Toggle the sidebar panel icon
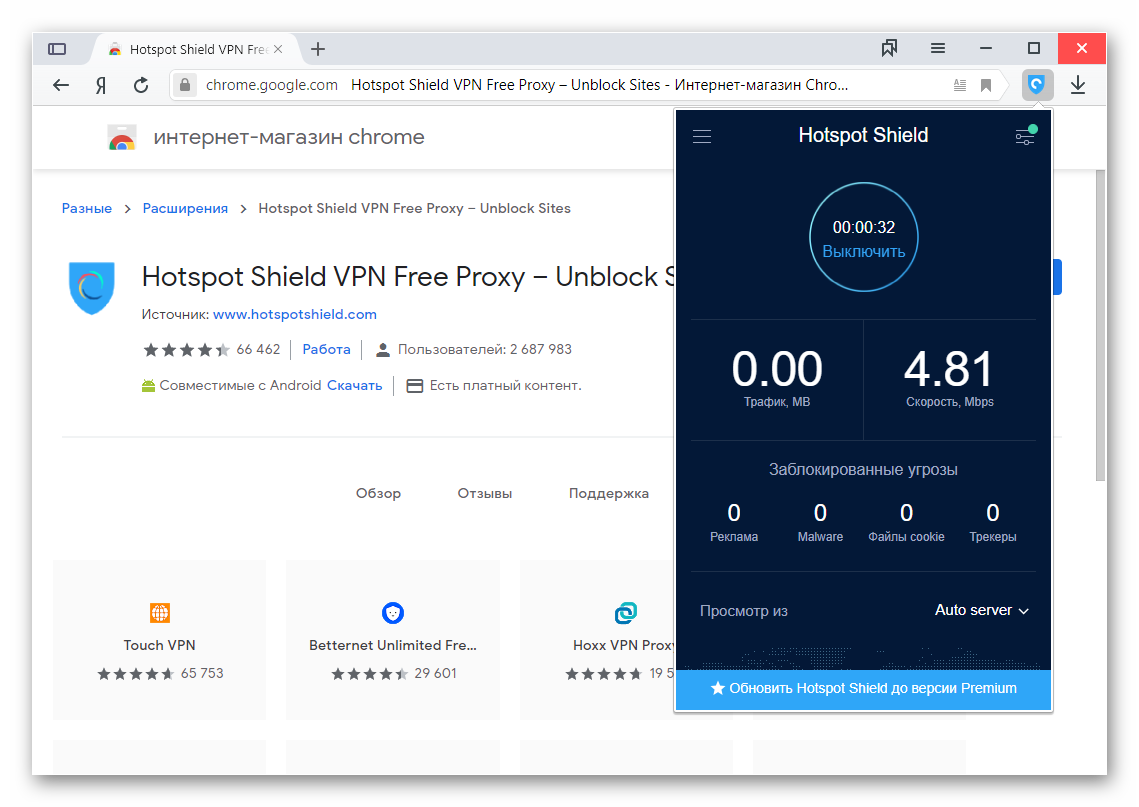Screen dimensions: 1139x807 tap(57, 49)
